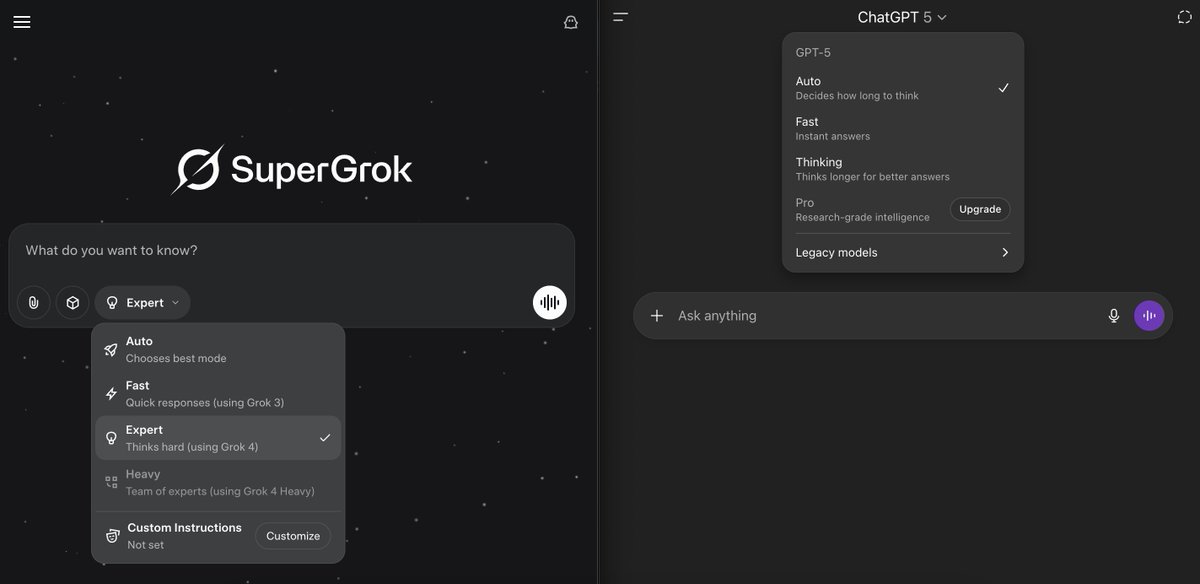
Task: Open the Grok hamburger menu
Action: coord(22,21)
